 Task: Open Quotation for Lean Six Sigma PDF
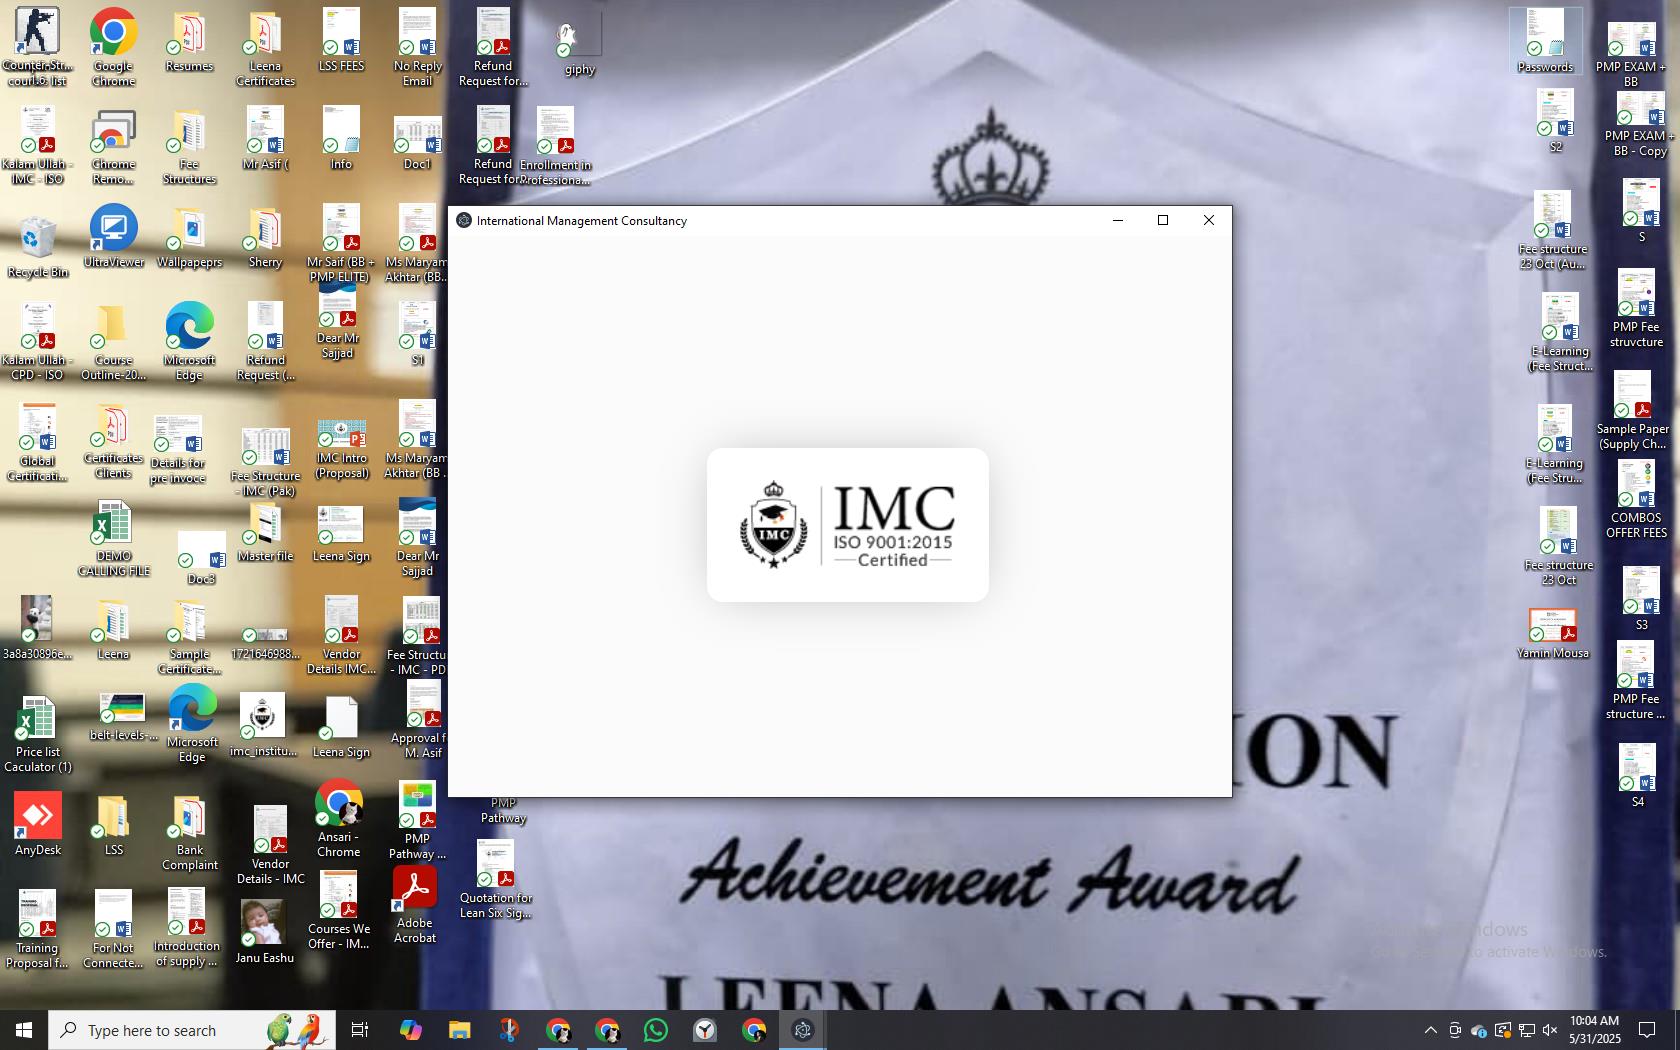[495, 880]
